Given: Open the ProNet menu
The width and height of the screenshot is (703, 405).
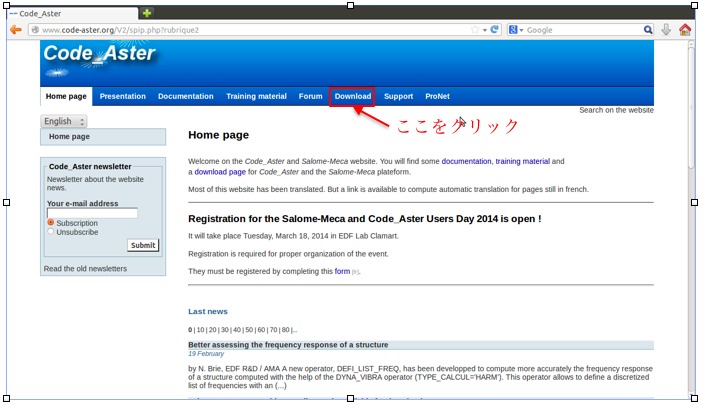Looking at the screenshot, I should click(x=438, y=96).
